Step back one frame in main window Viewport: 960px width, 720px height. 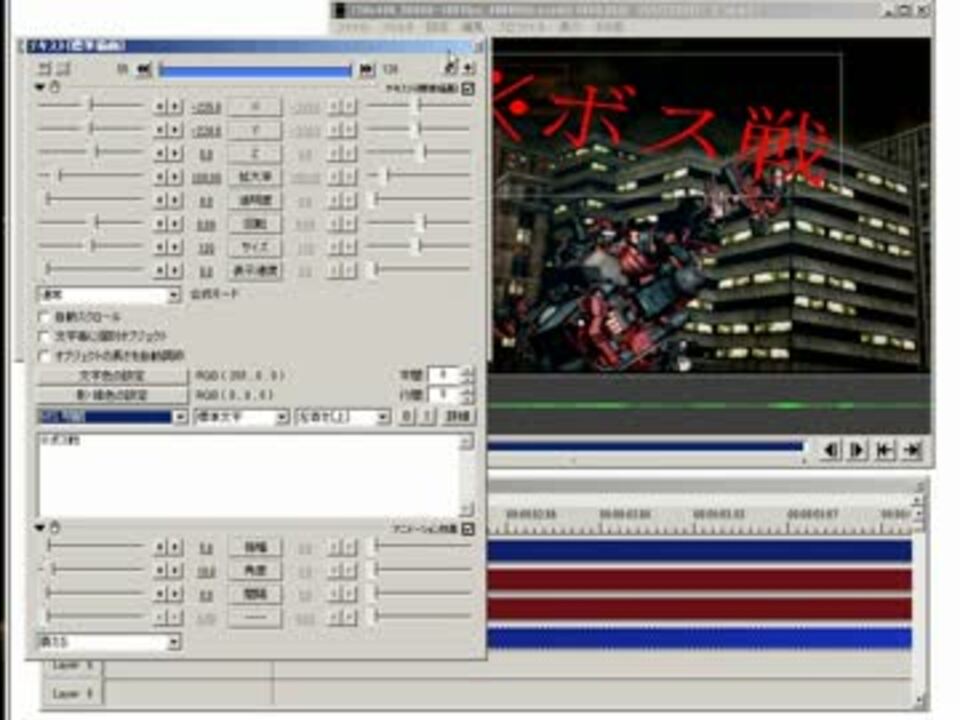click(831, 451)
